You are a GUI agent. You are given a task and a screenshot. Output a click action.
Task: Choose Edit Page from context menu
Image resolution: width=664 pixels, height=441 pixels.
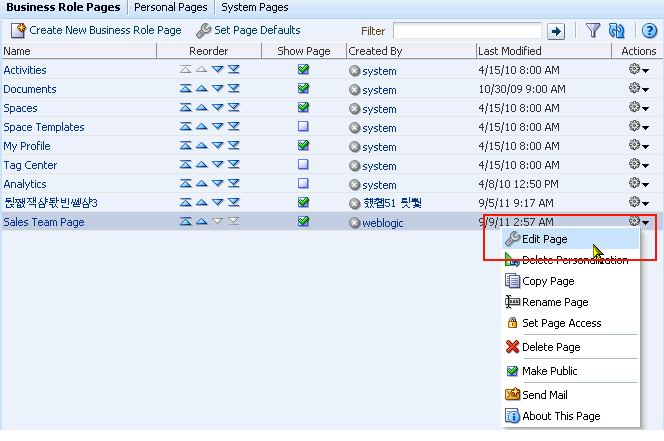pyautogui.click(x=544, y=239)
